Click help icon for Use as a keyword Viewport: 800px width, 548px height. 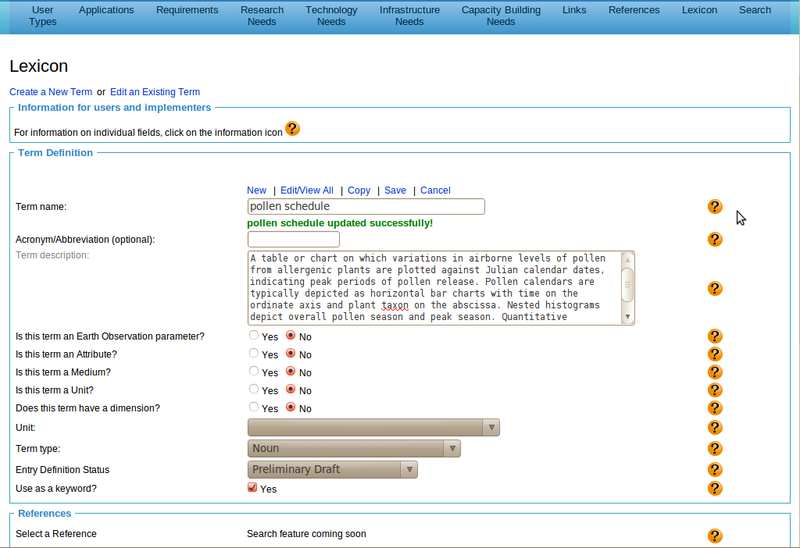(714, 488)
